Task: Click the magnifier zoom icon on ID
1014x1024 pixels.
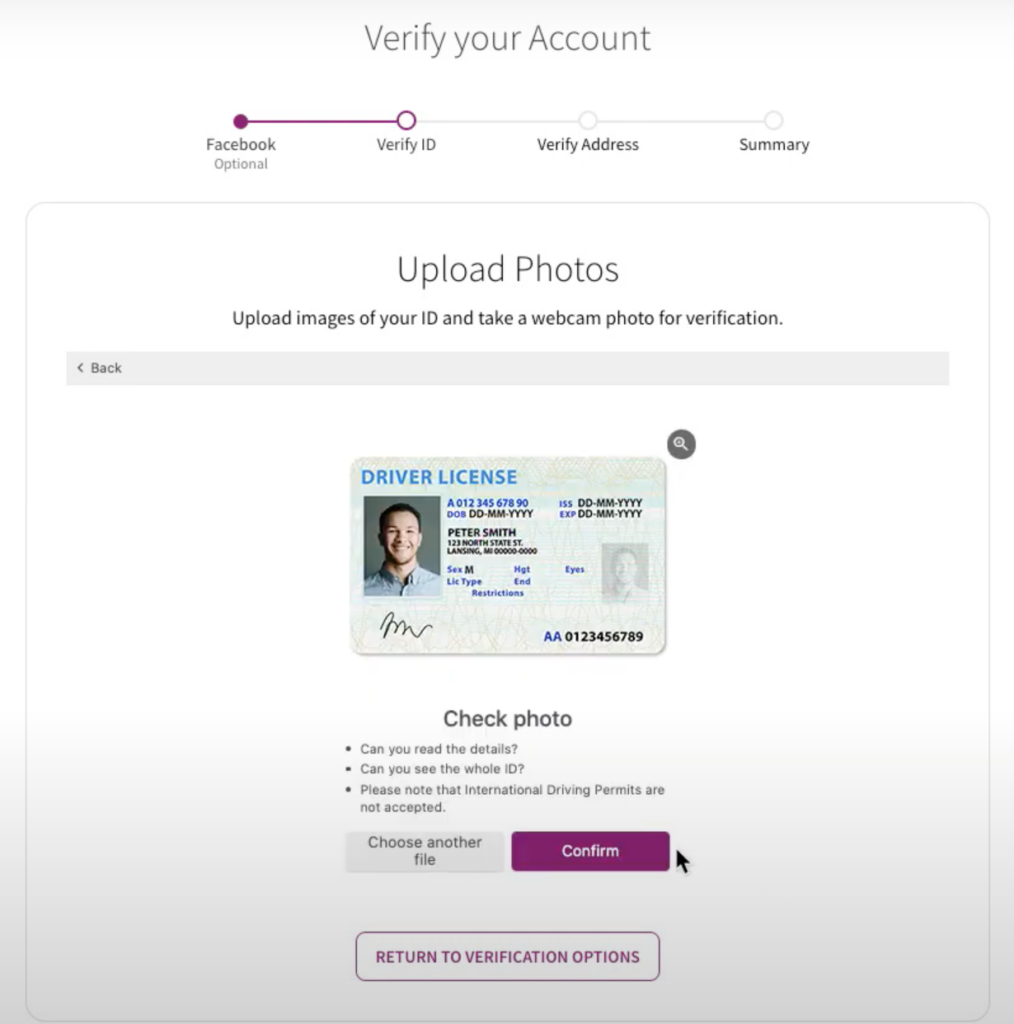Action: tap(681, 444)
